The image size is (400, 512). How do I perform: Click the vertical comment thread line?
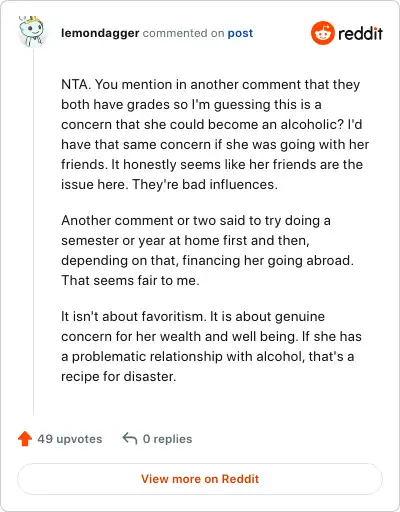point(33,232)
